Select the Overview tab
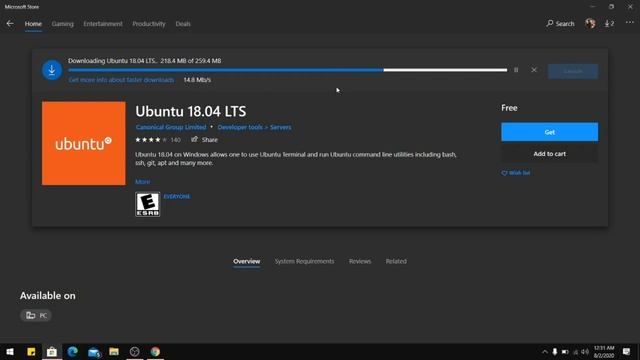Image resolution: width=640 pixels, height=360 pixels. tap(247, 261)
